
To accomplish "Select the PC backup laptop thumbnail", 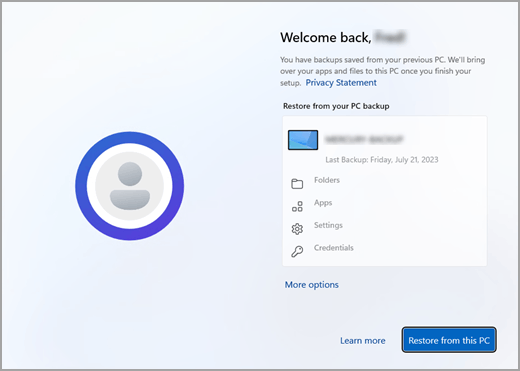I will pyautogui.click(x=303, y=140).
